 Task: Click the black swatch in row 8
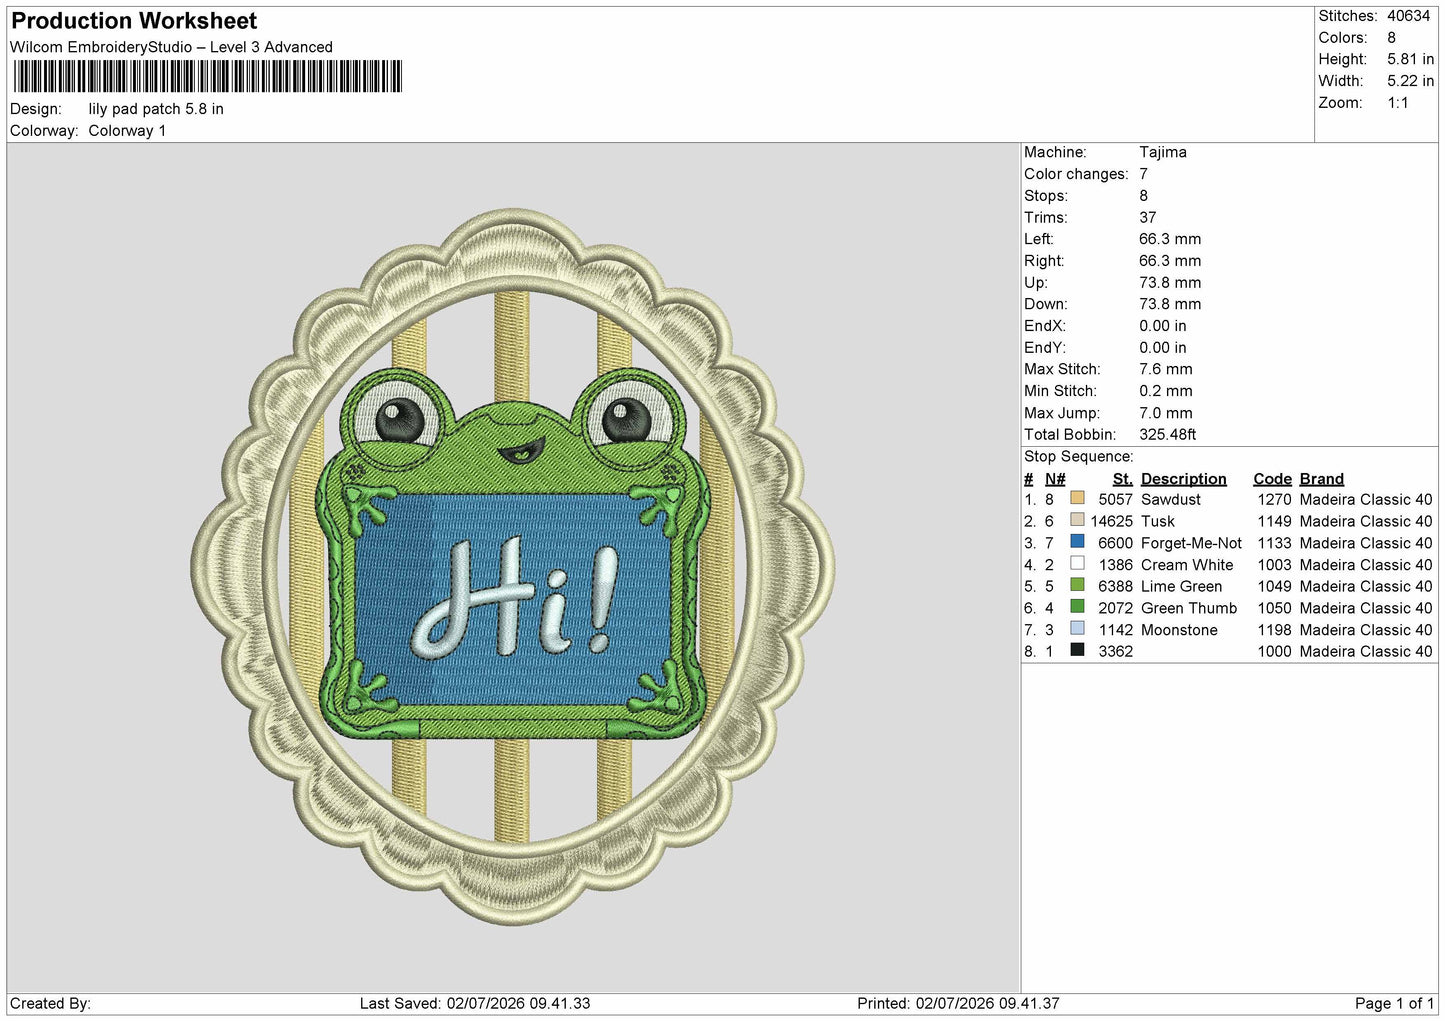point(1077,650)
